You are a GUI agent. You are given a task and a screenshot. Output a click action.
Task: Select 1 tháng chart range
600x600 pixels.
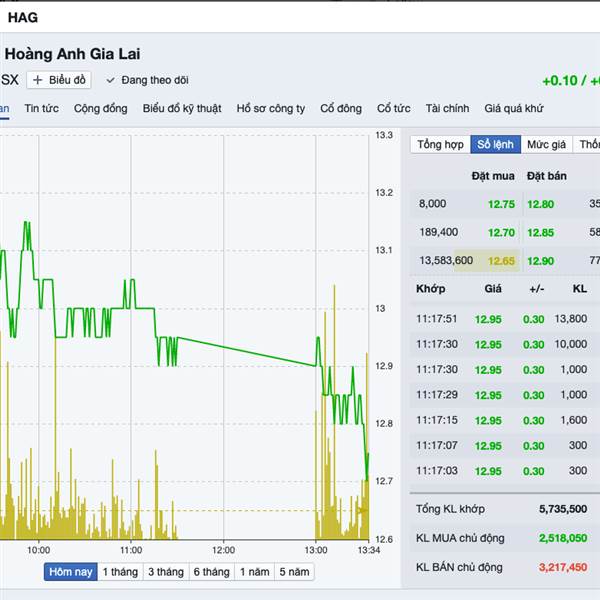(120, 572)
